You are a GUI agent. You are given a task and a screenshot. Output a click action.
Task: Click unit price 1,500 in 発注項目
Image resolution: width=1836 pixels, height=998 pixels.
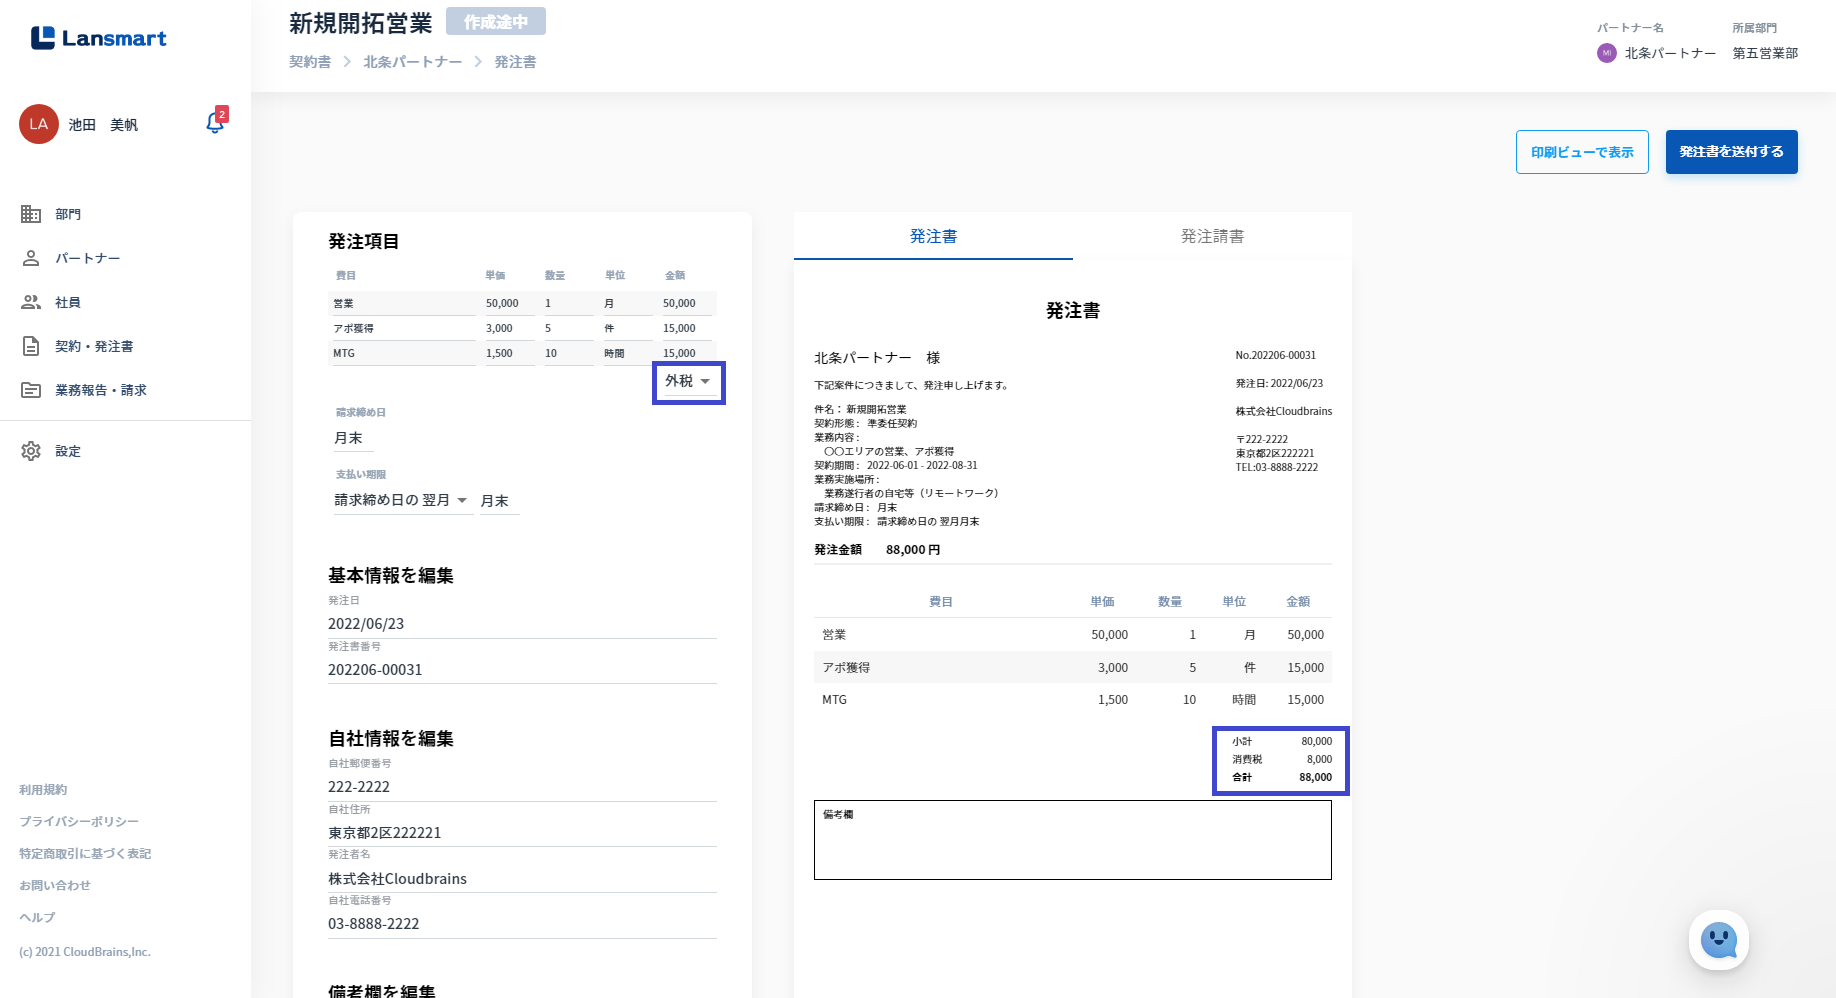(509, 353)
